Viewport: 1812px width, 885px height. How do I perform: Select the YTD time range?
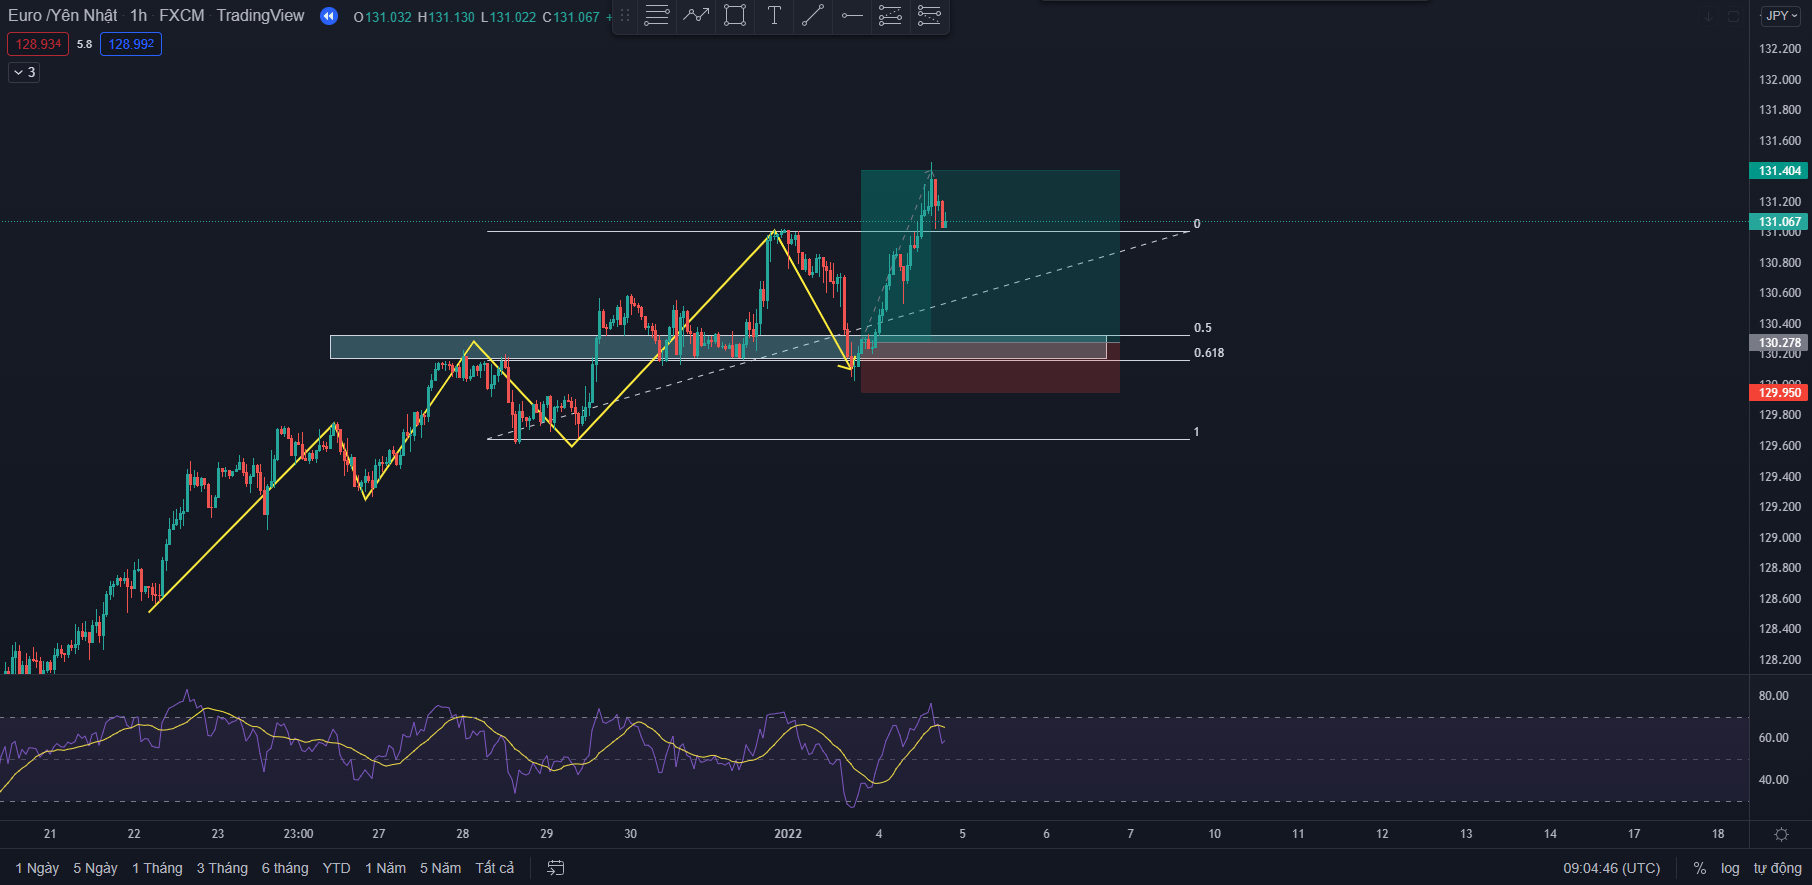pos(336,868)
